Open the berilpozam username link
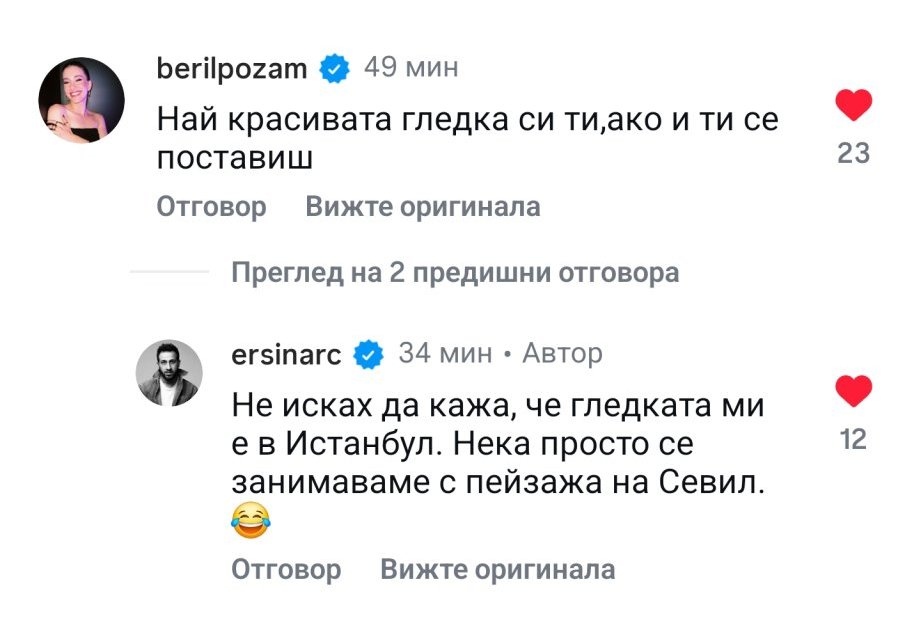 [x=232, y=68]
